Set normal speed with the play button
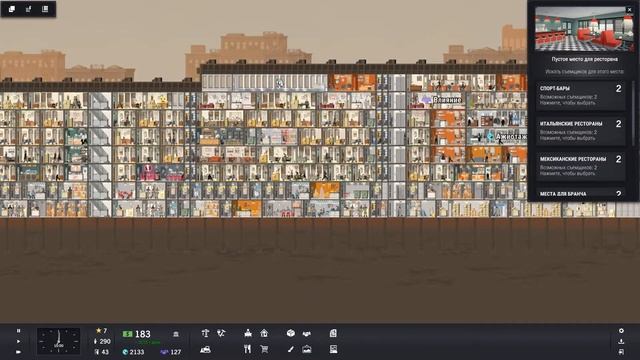This screenshot has width=640, height=360. [18, 342]
